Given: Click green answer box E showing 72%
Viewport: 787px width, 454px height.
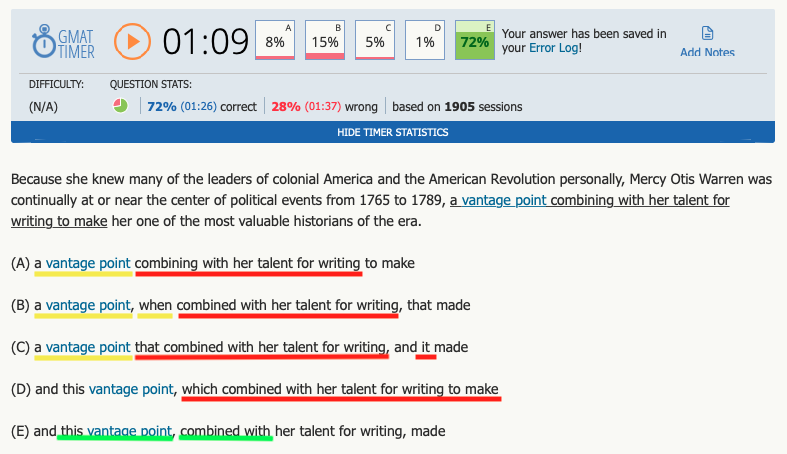Looking at the screenshot, I should click(474, 41).
